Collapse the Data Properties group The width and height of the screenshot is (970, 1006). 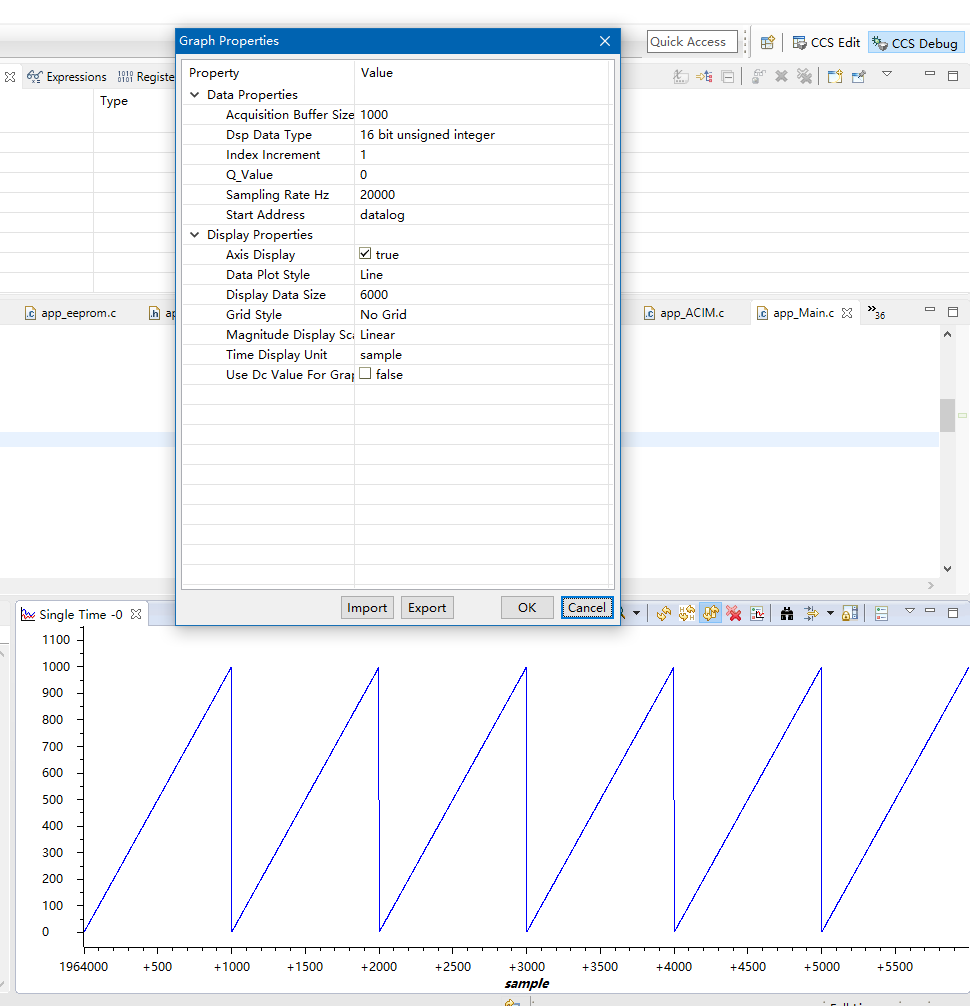pos(194,94)
